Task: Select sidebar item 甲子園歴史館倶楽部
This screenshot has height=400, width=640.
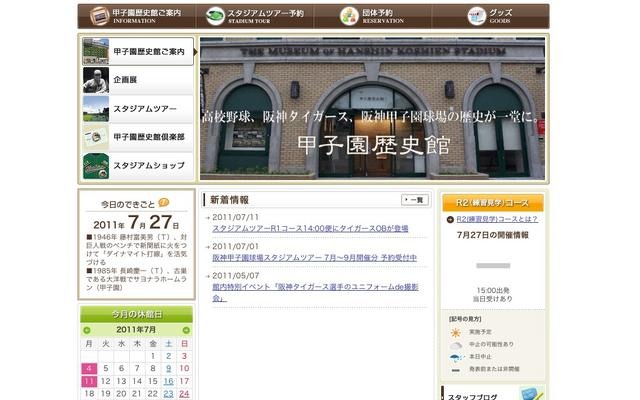Action: (138, 137)
